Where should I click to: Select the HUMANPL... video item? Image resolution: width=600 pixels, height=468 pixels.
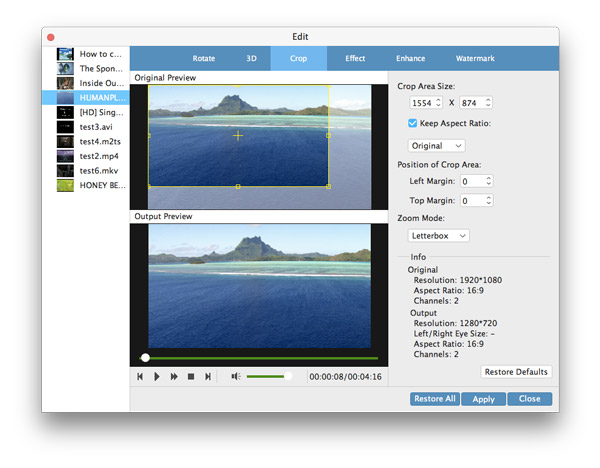tap(86, 98)
